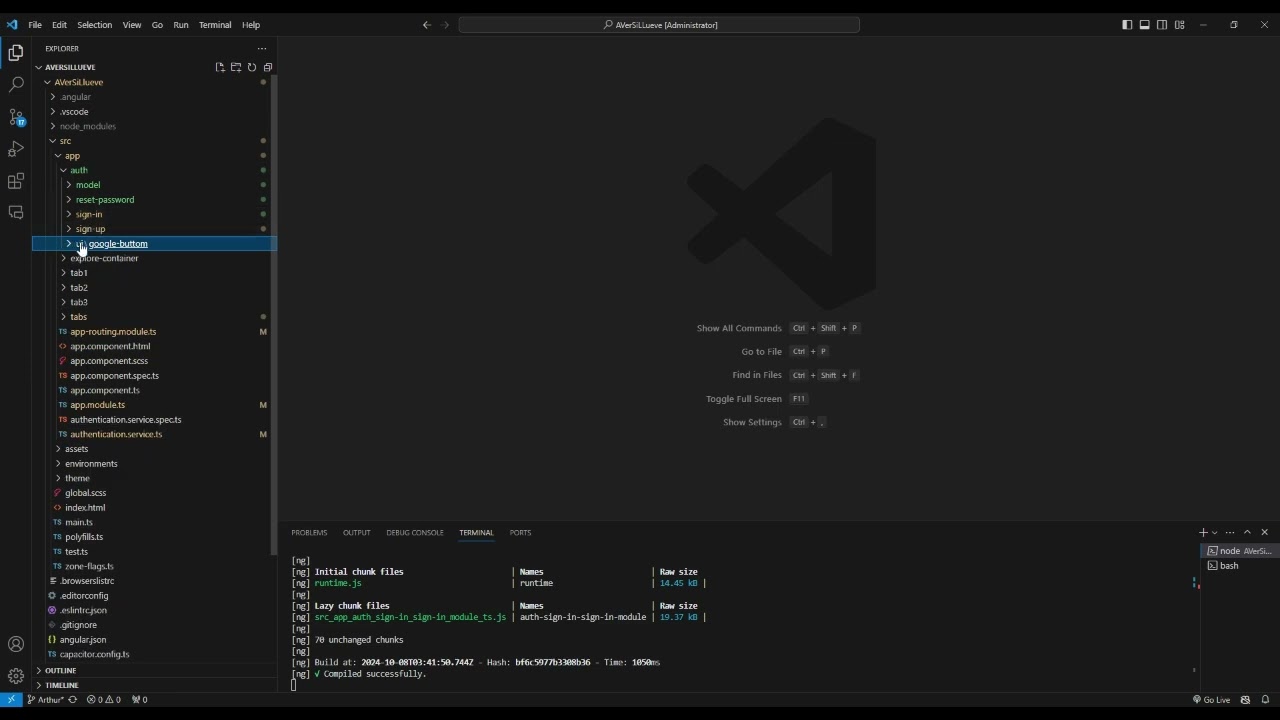Open the Help menu
Screen dimensions: 1280x720
251,25
